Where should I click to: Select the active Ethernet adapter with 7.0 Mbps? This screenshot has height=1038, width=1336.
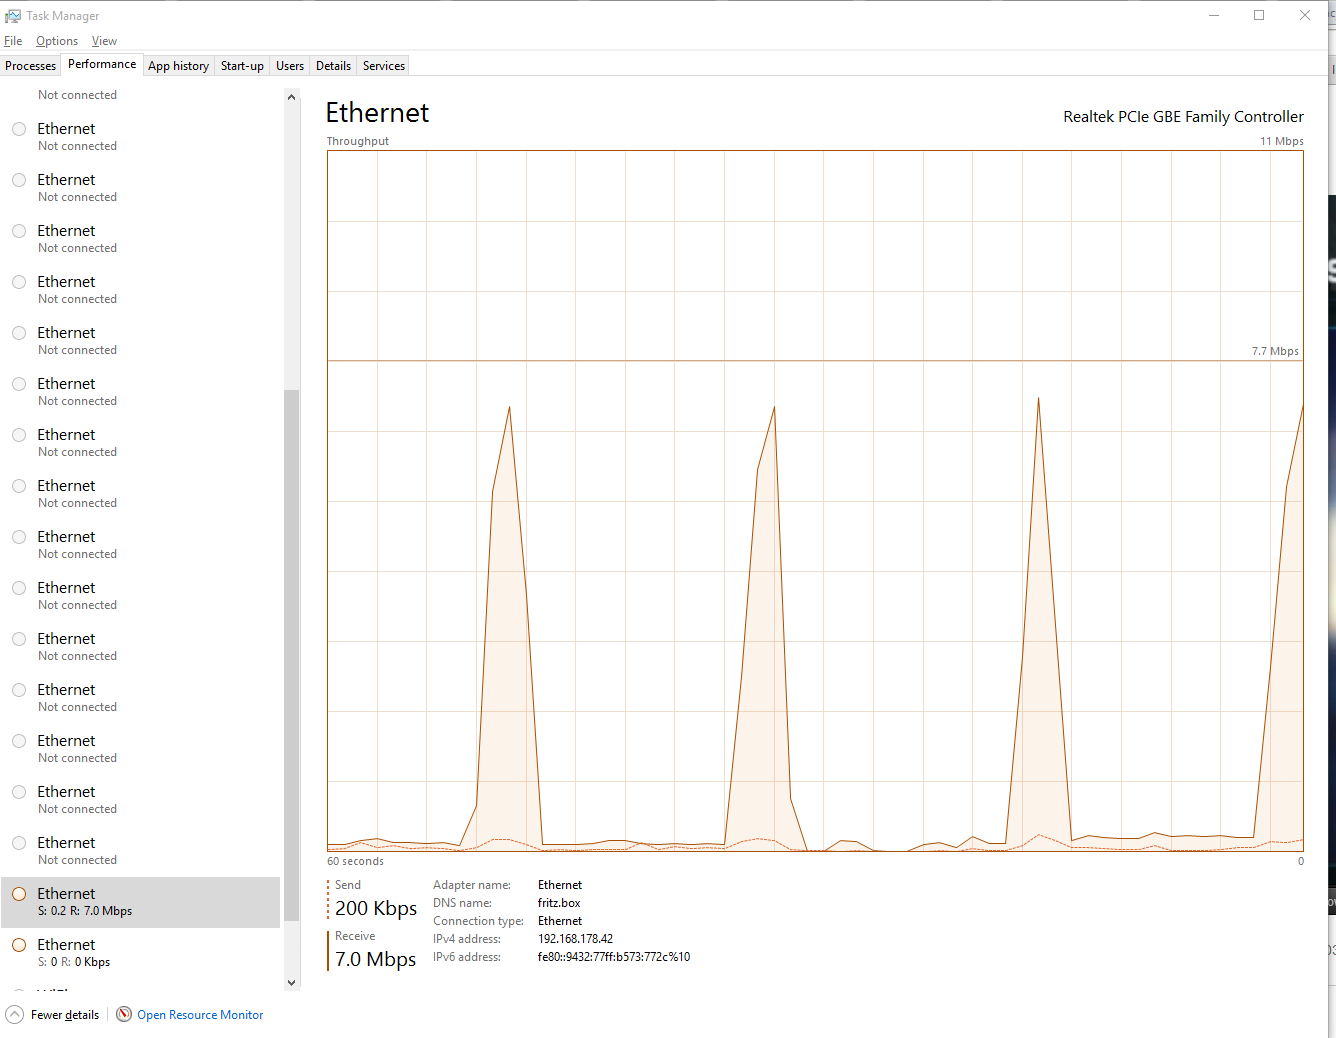[x=141, y=902]
